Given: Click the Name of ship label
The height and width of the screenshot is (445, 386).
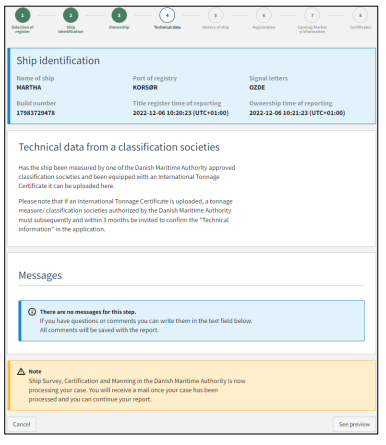Looking at the screenshot, I should click(35, 78).
